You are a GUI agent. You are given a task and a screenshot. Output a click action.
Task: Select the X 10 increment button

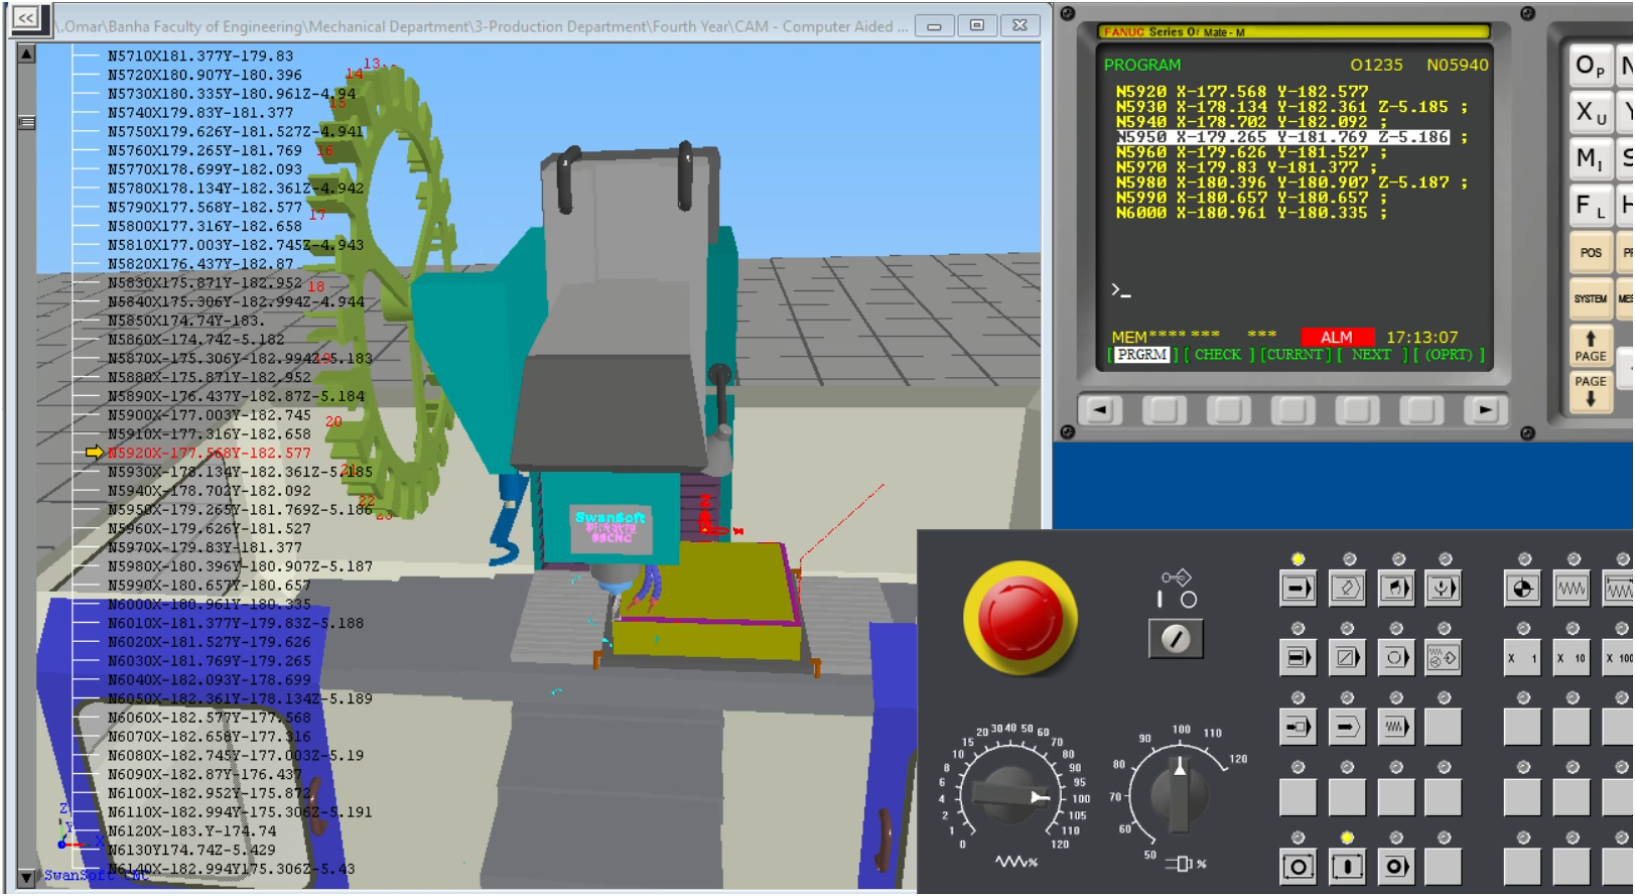point(1571,657)
